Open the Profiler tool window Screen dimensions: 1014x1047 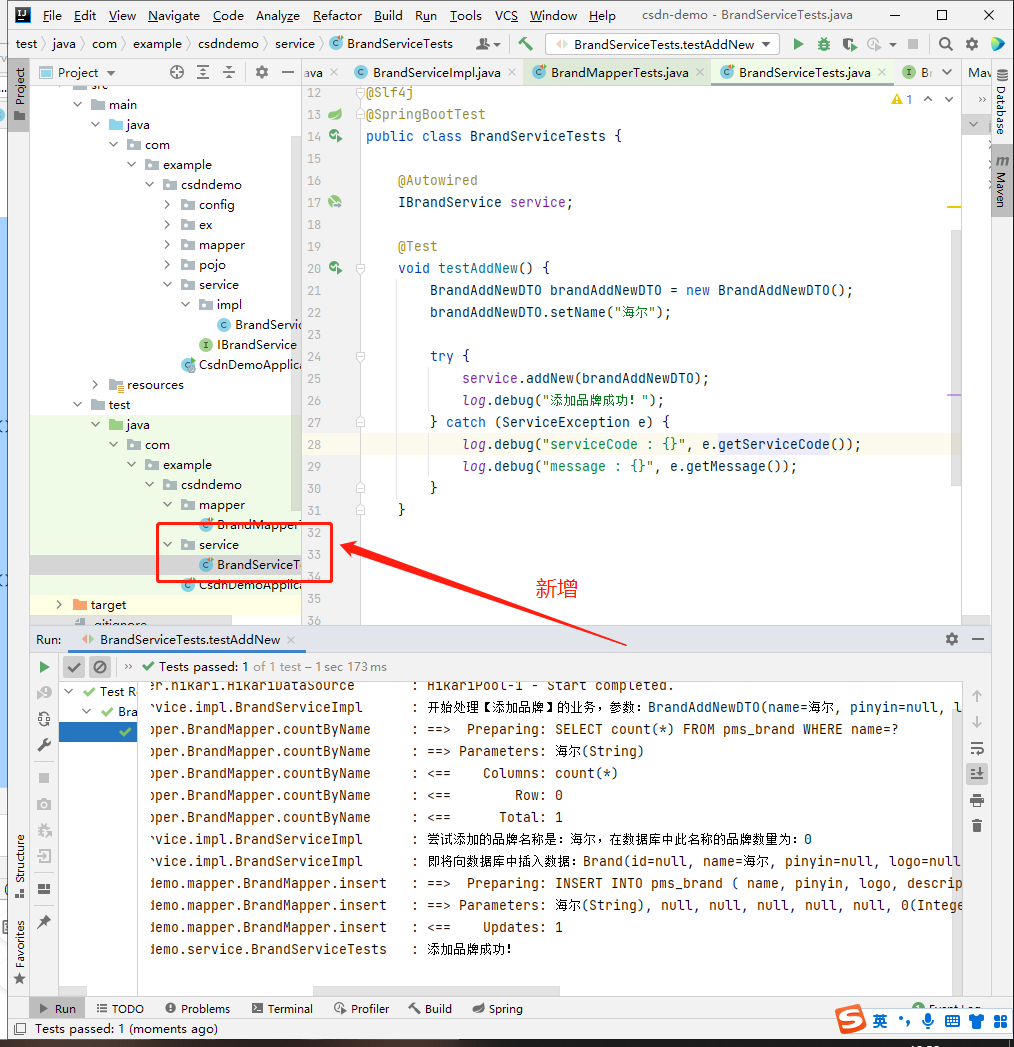[x=362, y=1008]
